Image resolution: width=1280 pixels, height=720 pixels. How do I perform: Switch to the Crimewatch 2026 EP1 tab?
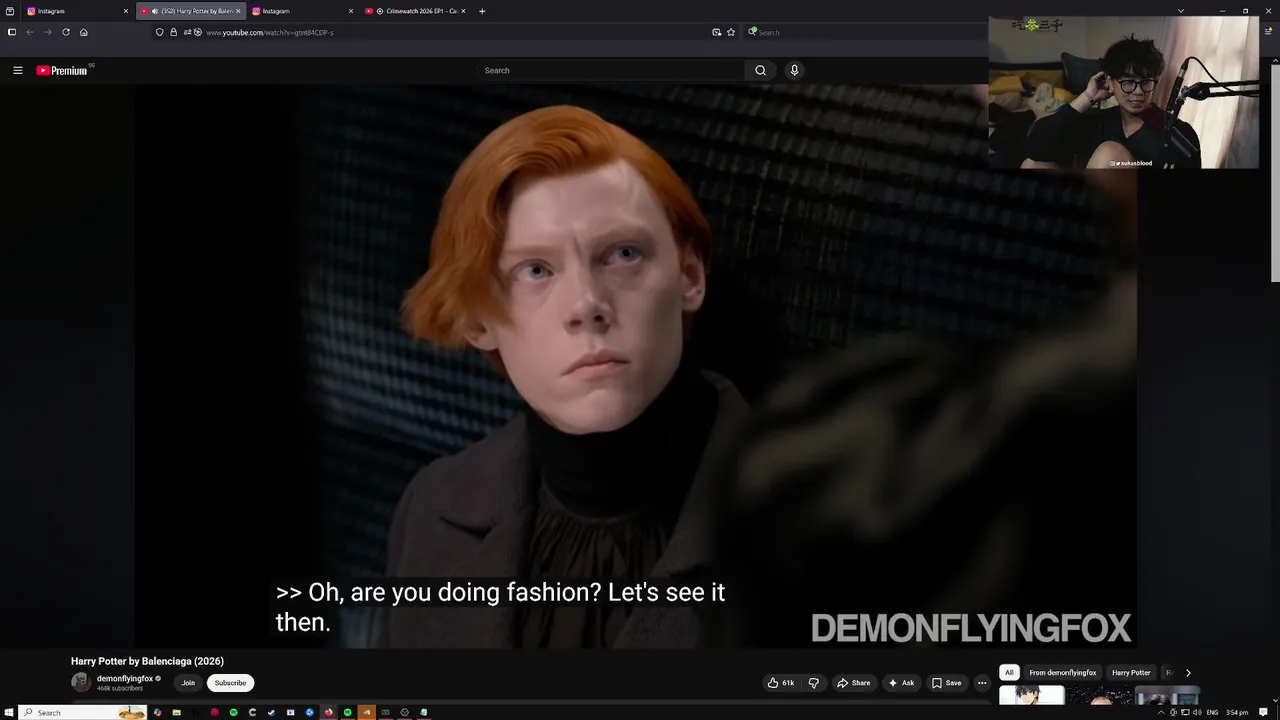click(x=415, y=11)
